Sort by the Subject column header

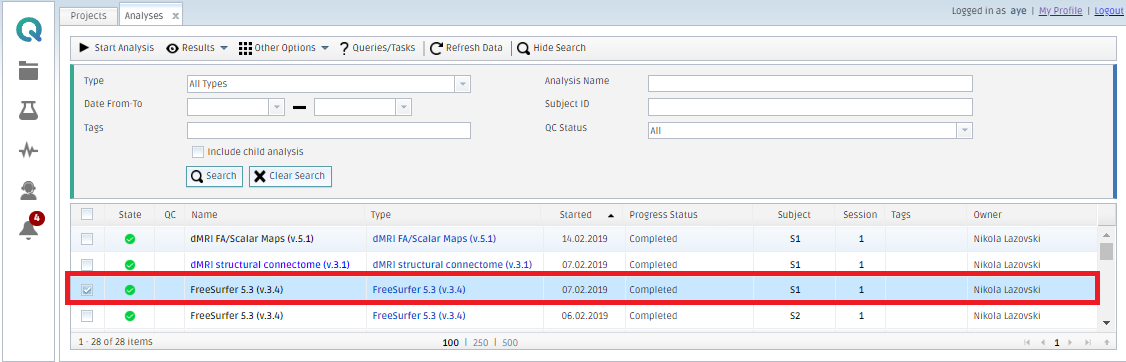794,215
